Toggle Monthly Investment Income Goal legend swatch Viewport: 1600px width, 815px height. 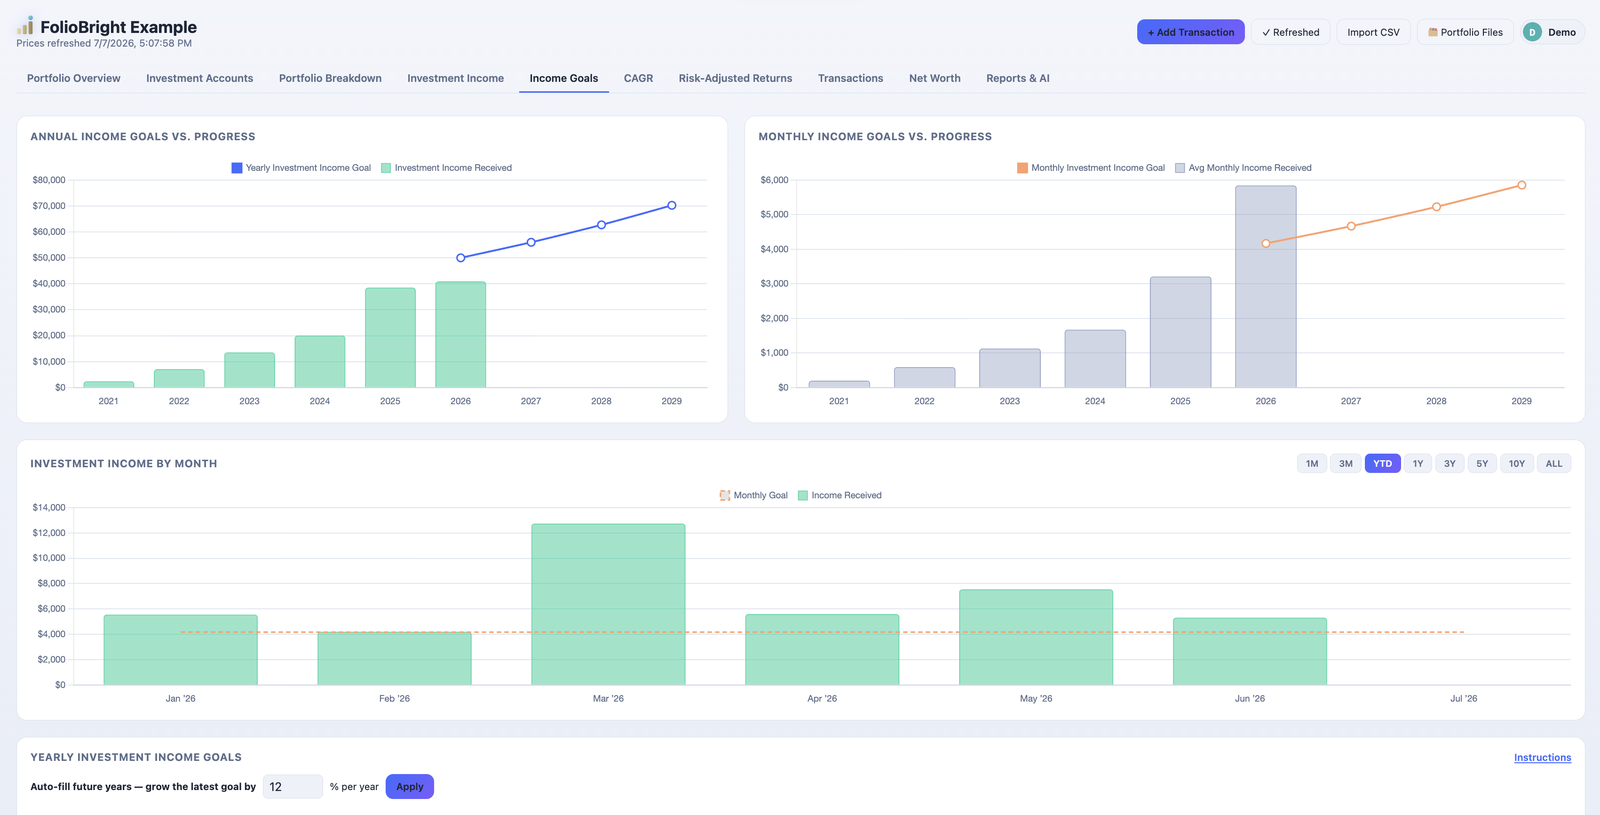1022,168
